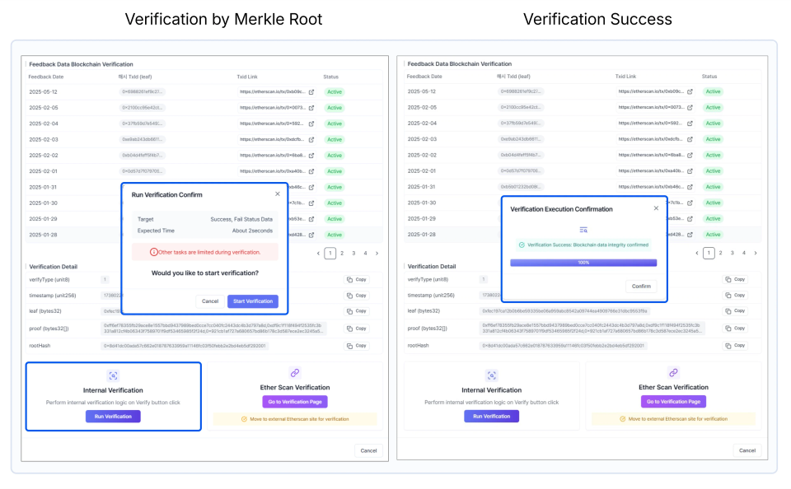This screenshot has height=489, width=791.
Task: Open external link icon for 2025-02-02 in Merkle Root panel
Action: click(x=311, y=155)
